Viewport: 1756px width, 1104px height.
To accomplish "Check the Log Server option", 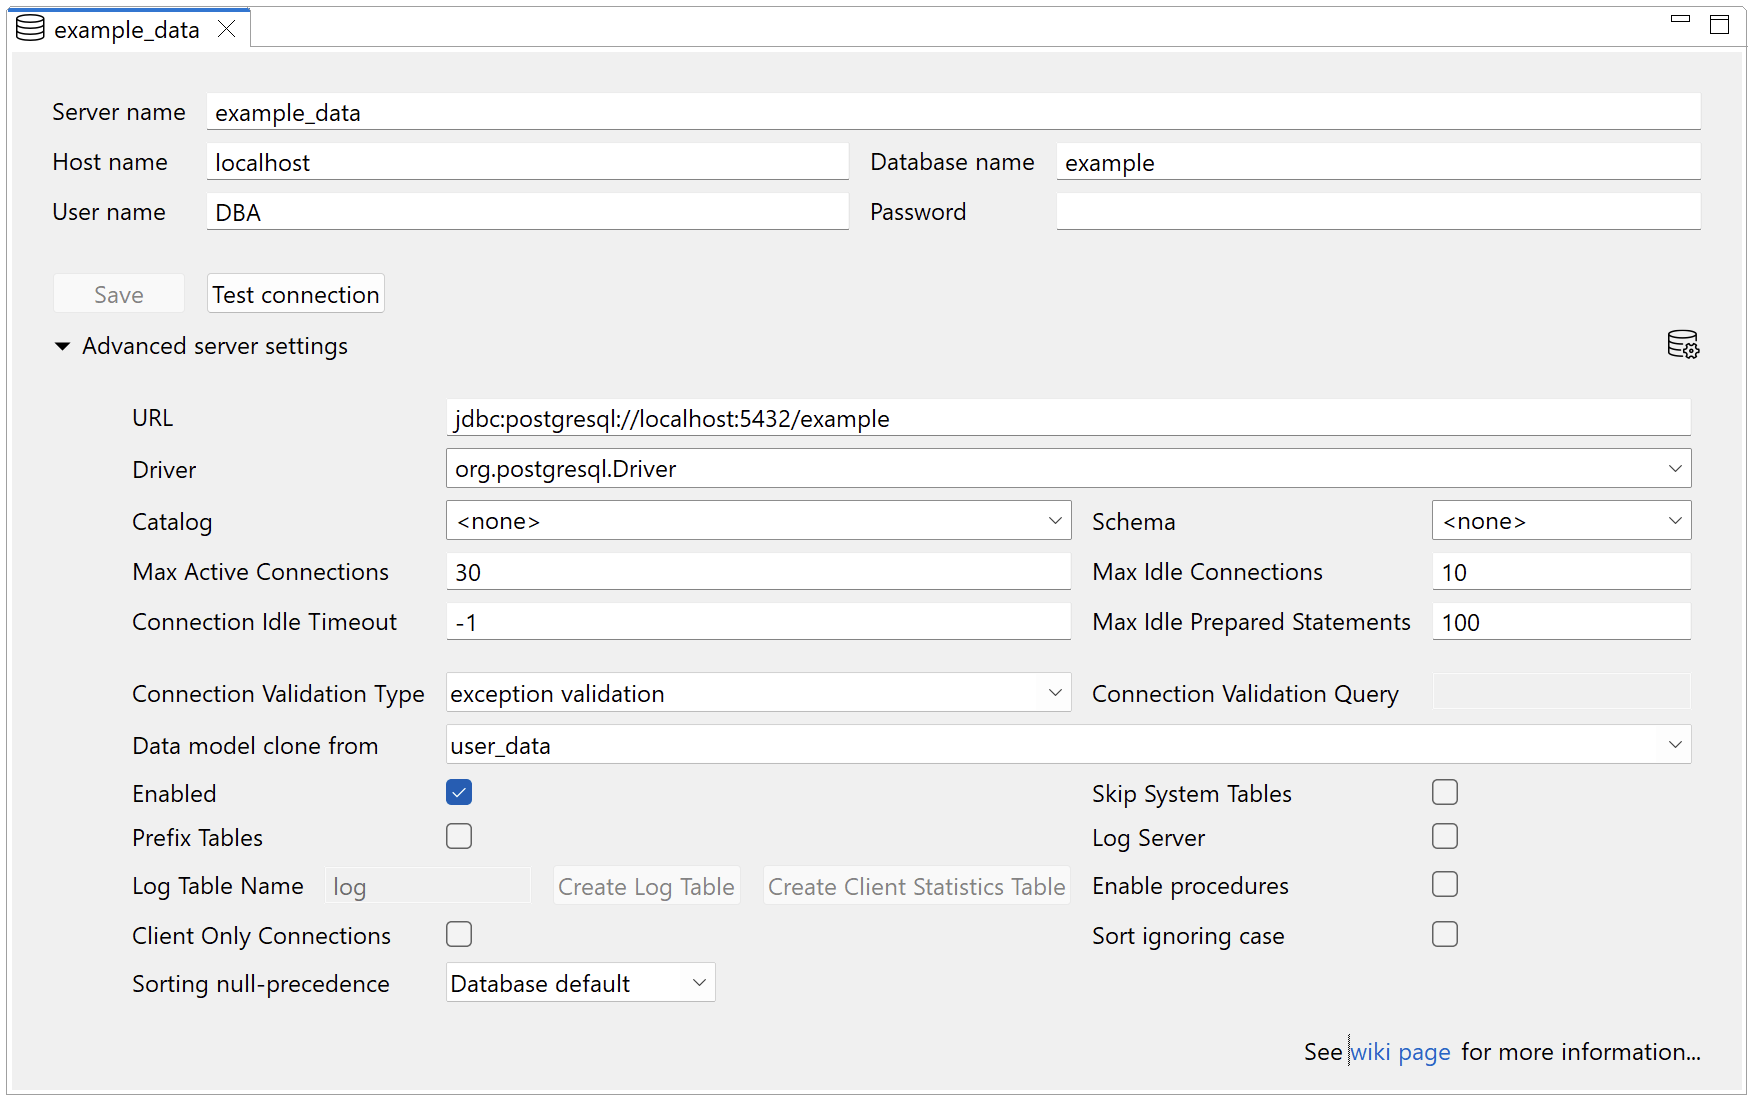I will point(1444,837).
